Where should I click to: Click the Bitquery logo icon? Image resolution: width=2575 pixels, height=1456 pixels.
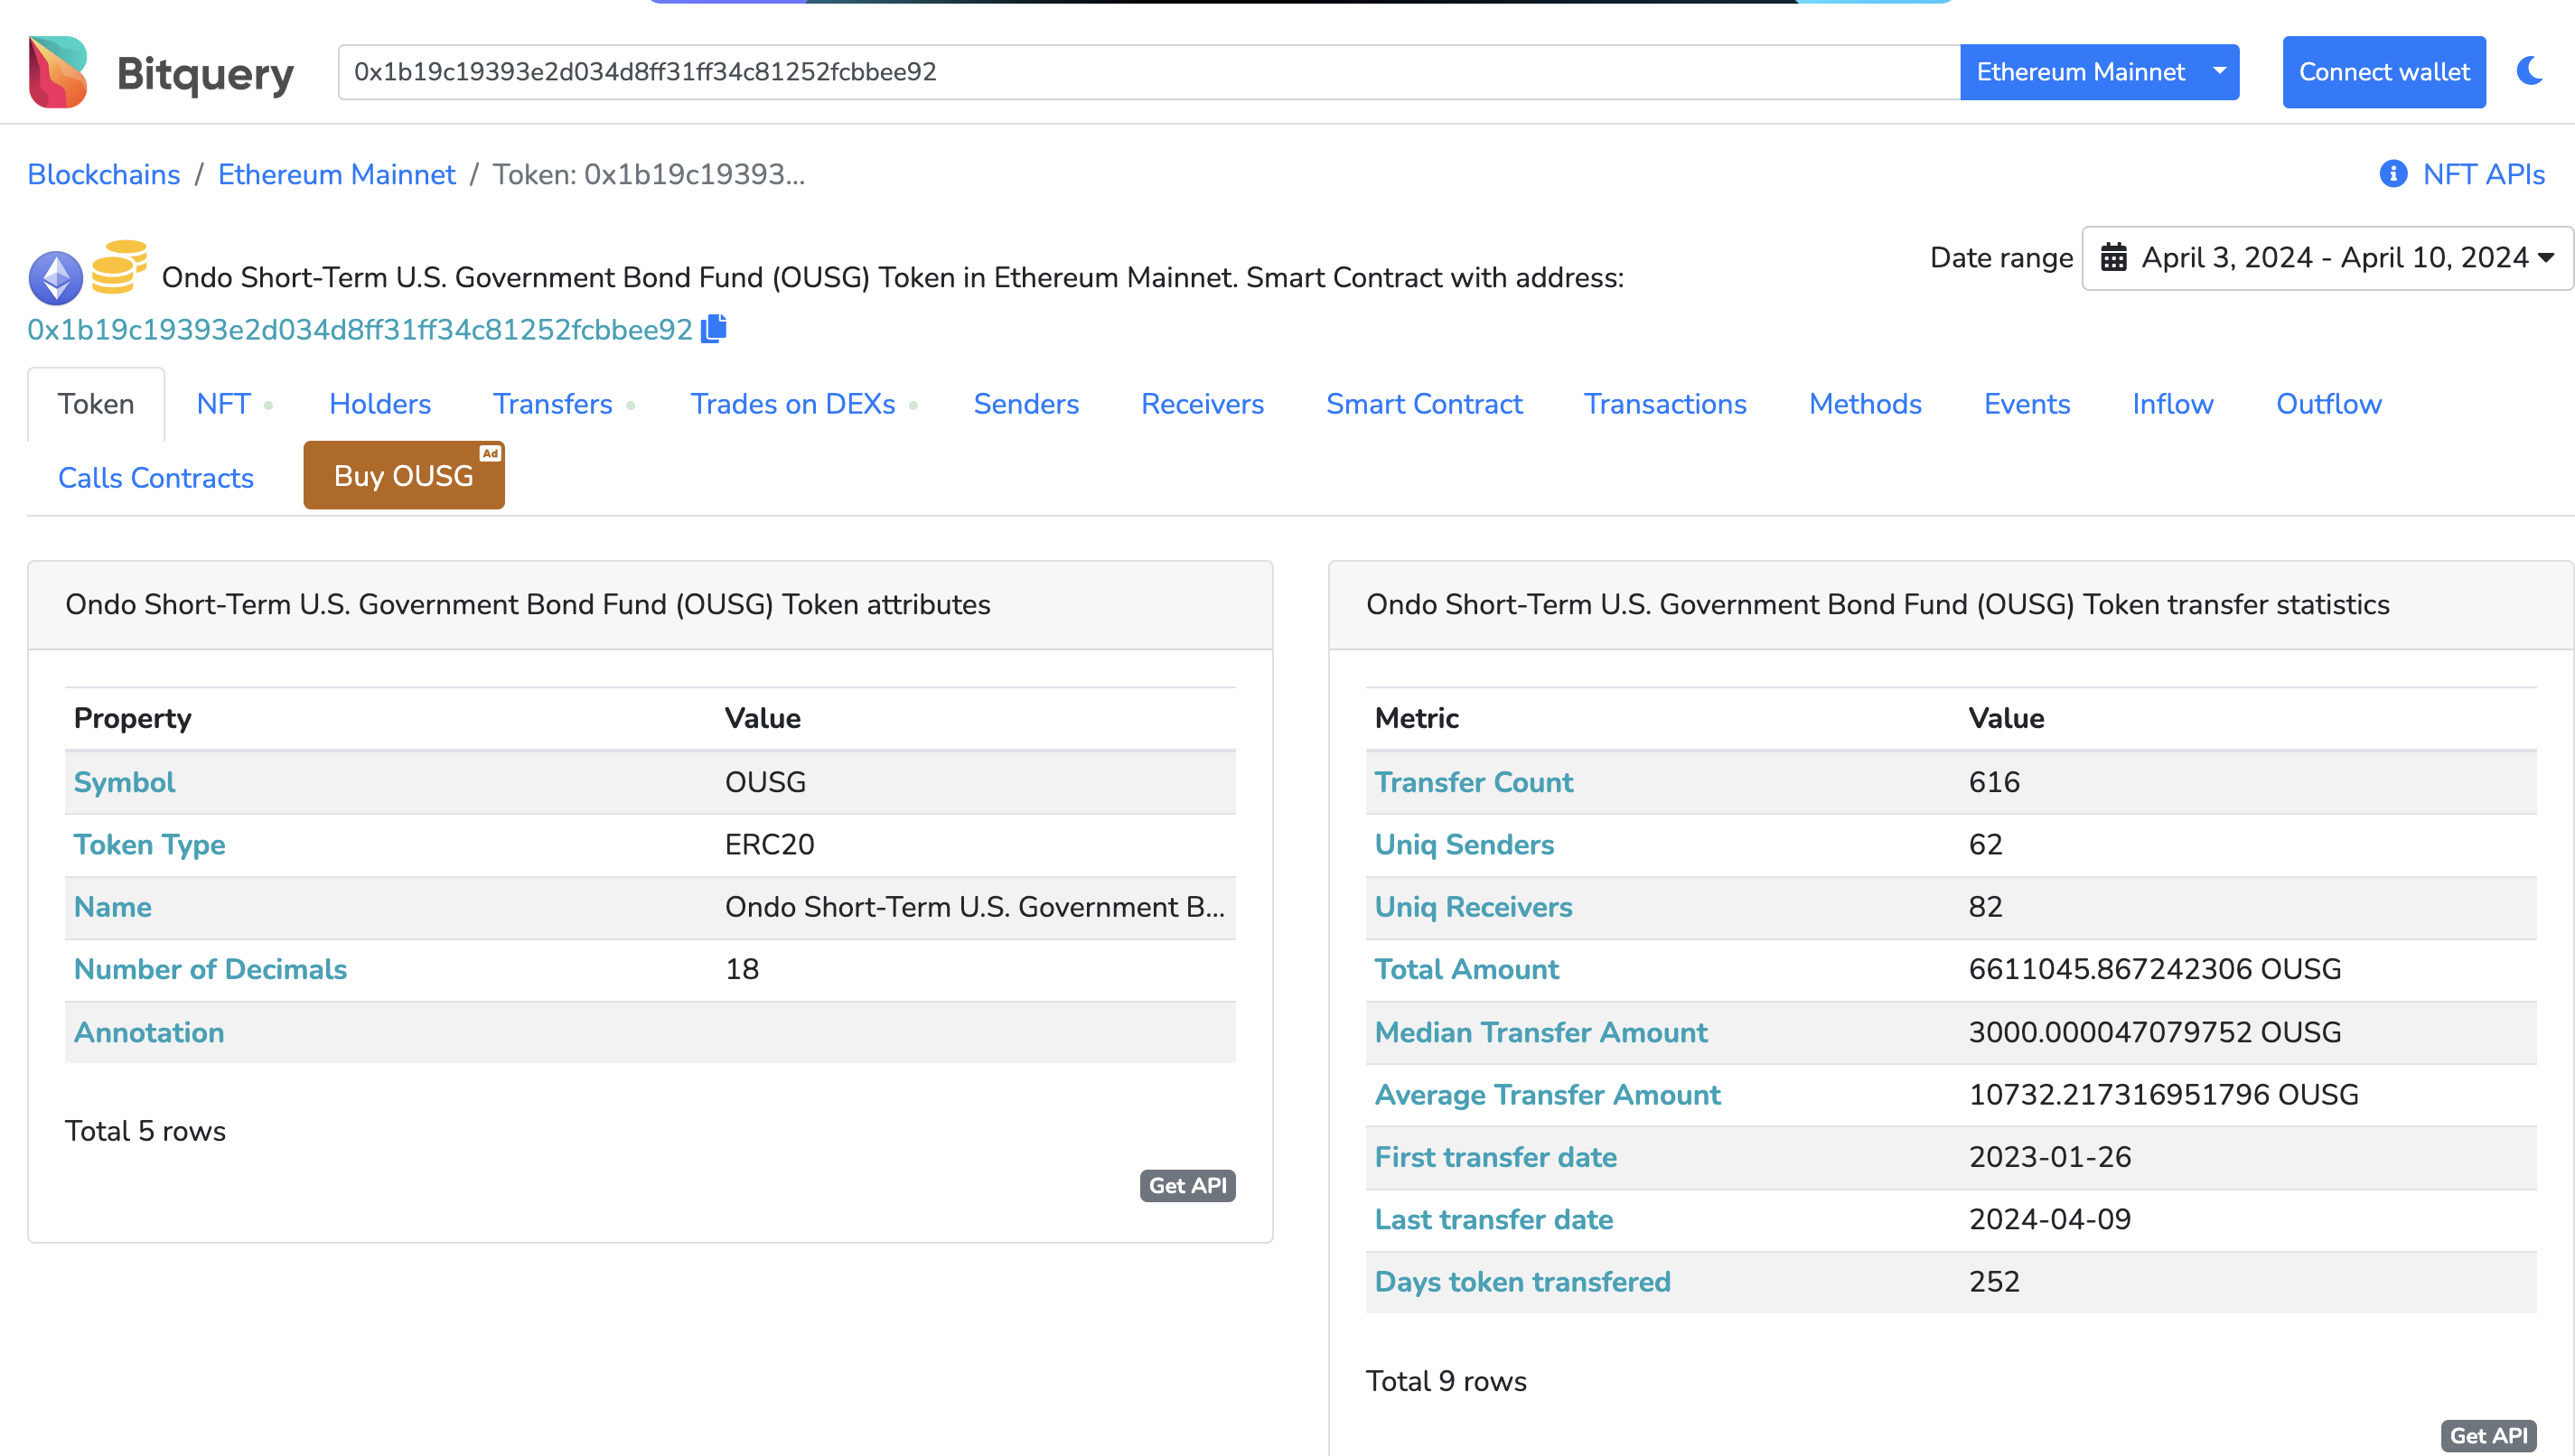58,72
